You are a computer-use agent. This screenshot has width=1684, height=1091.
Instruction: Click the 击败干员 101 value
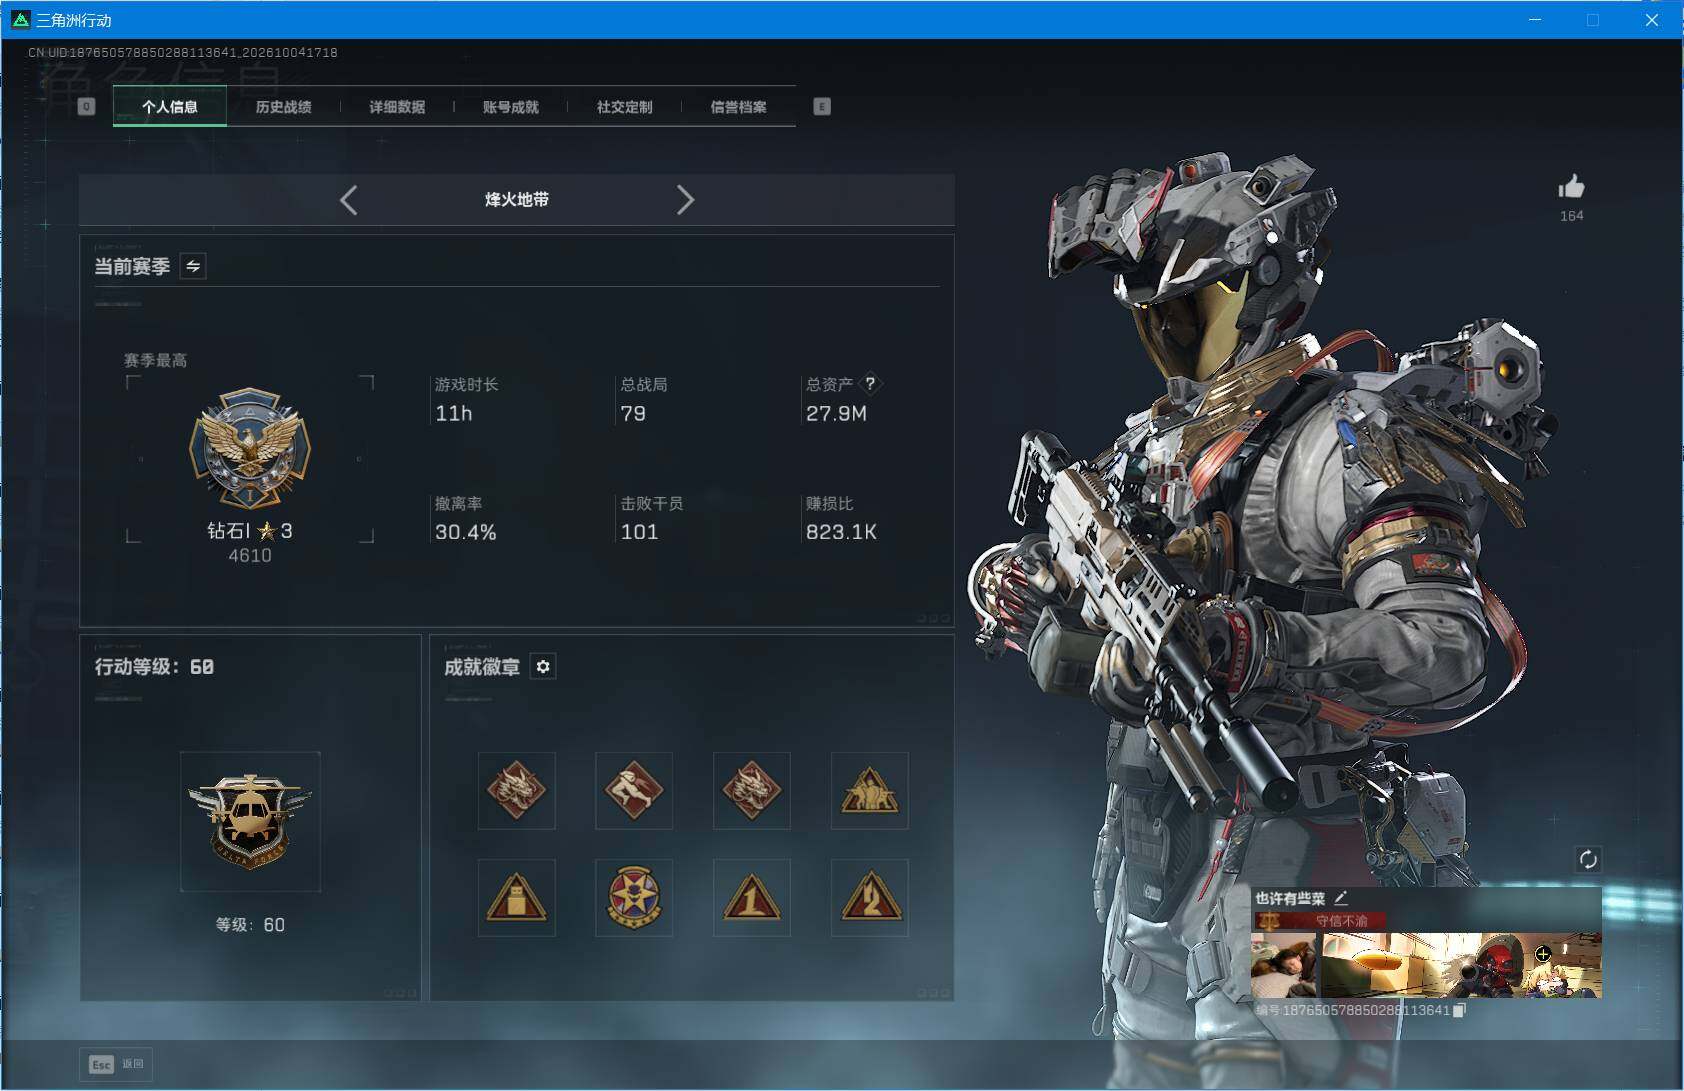pyautogui.click(x=640, y=532)
